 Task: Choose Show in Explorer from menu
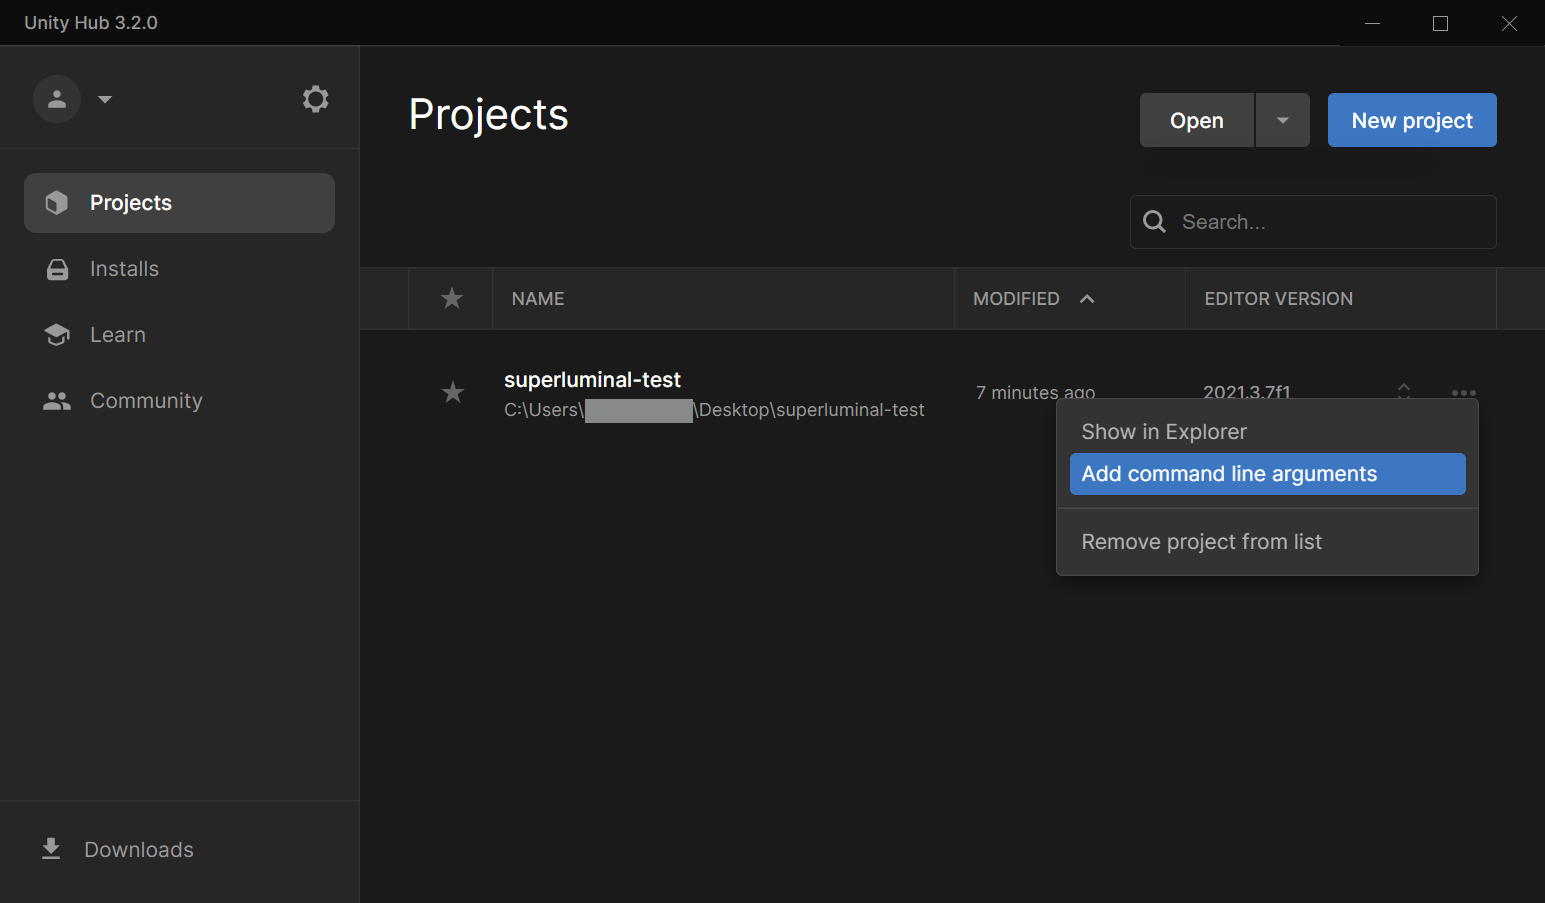pos(1164,432)
